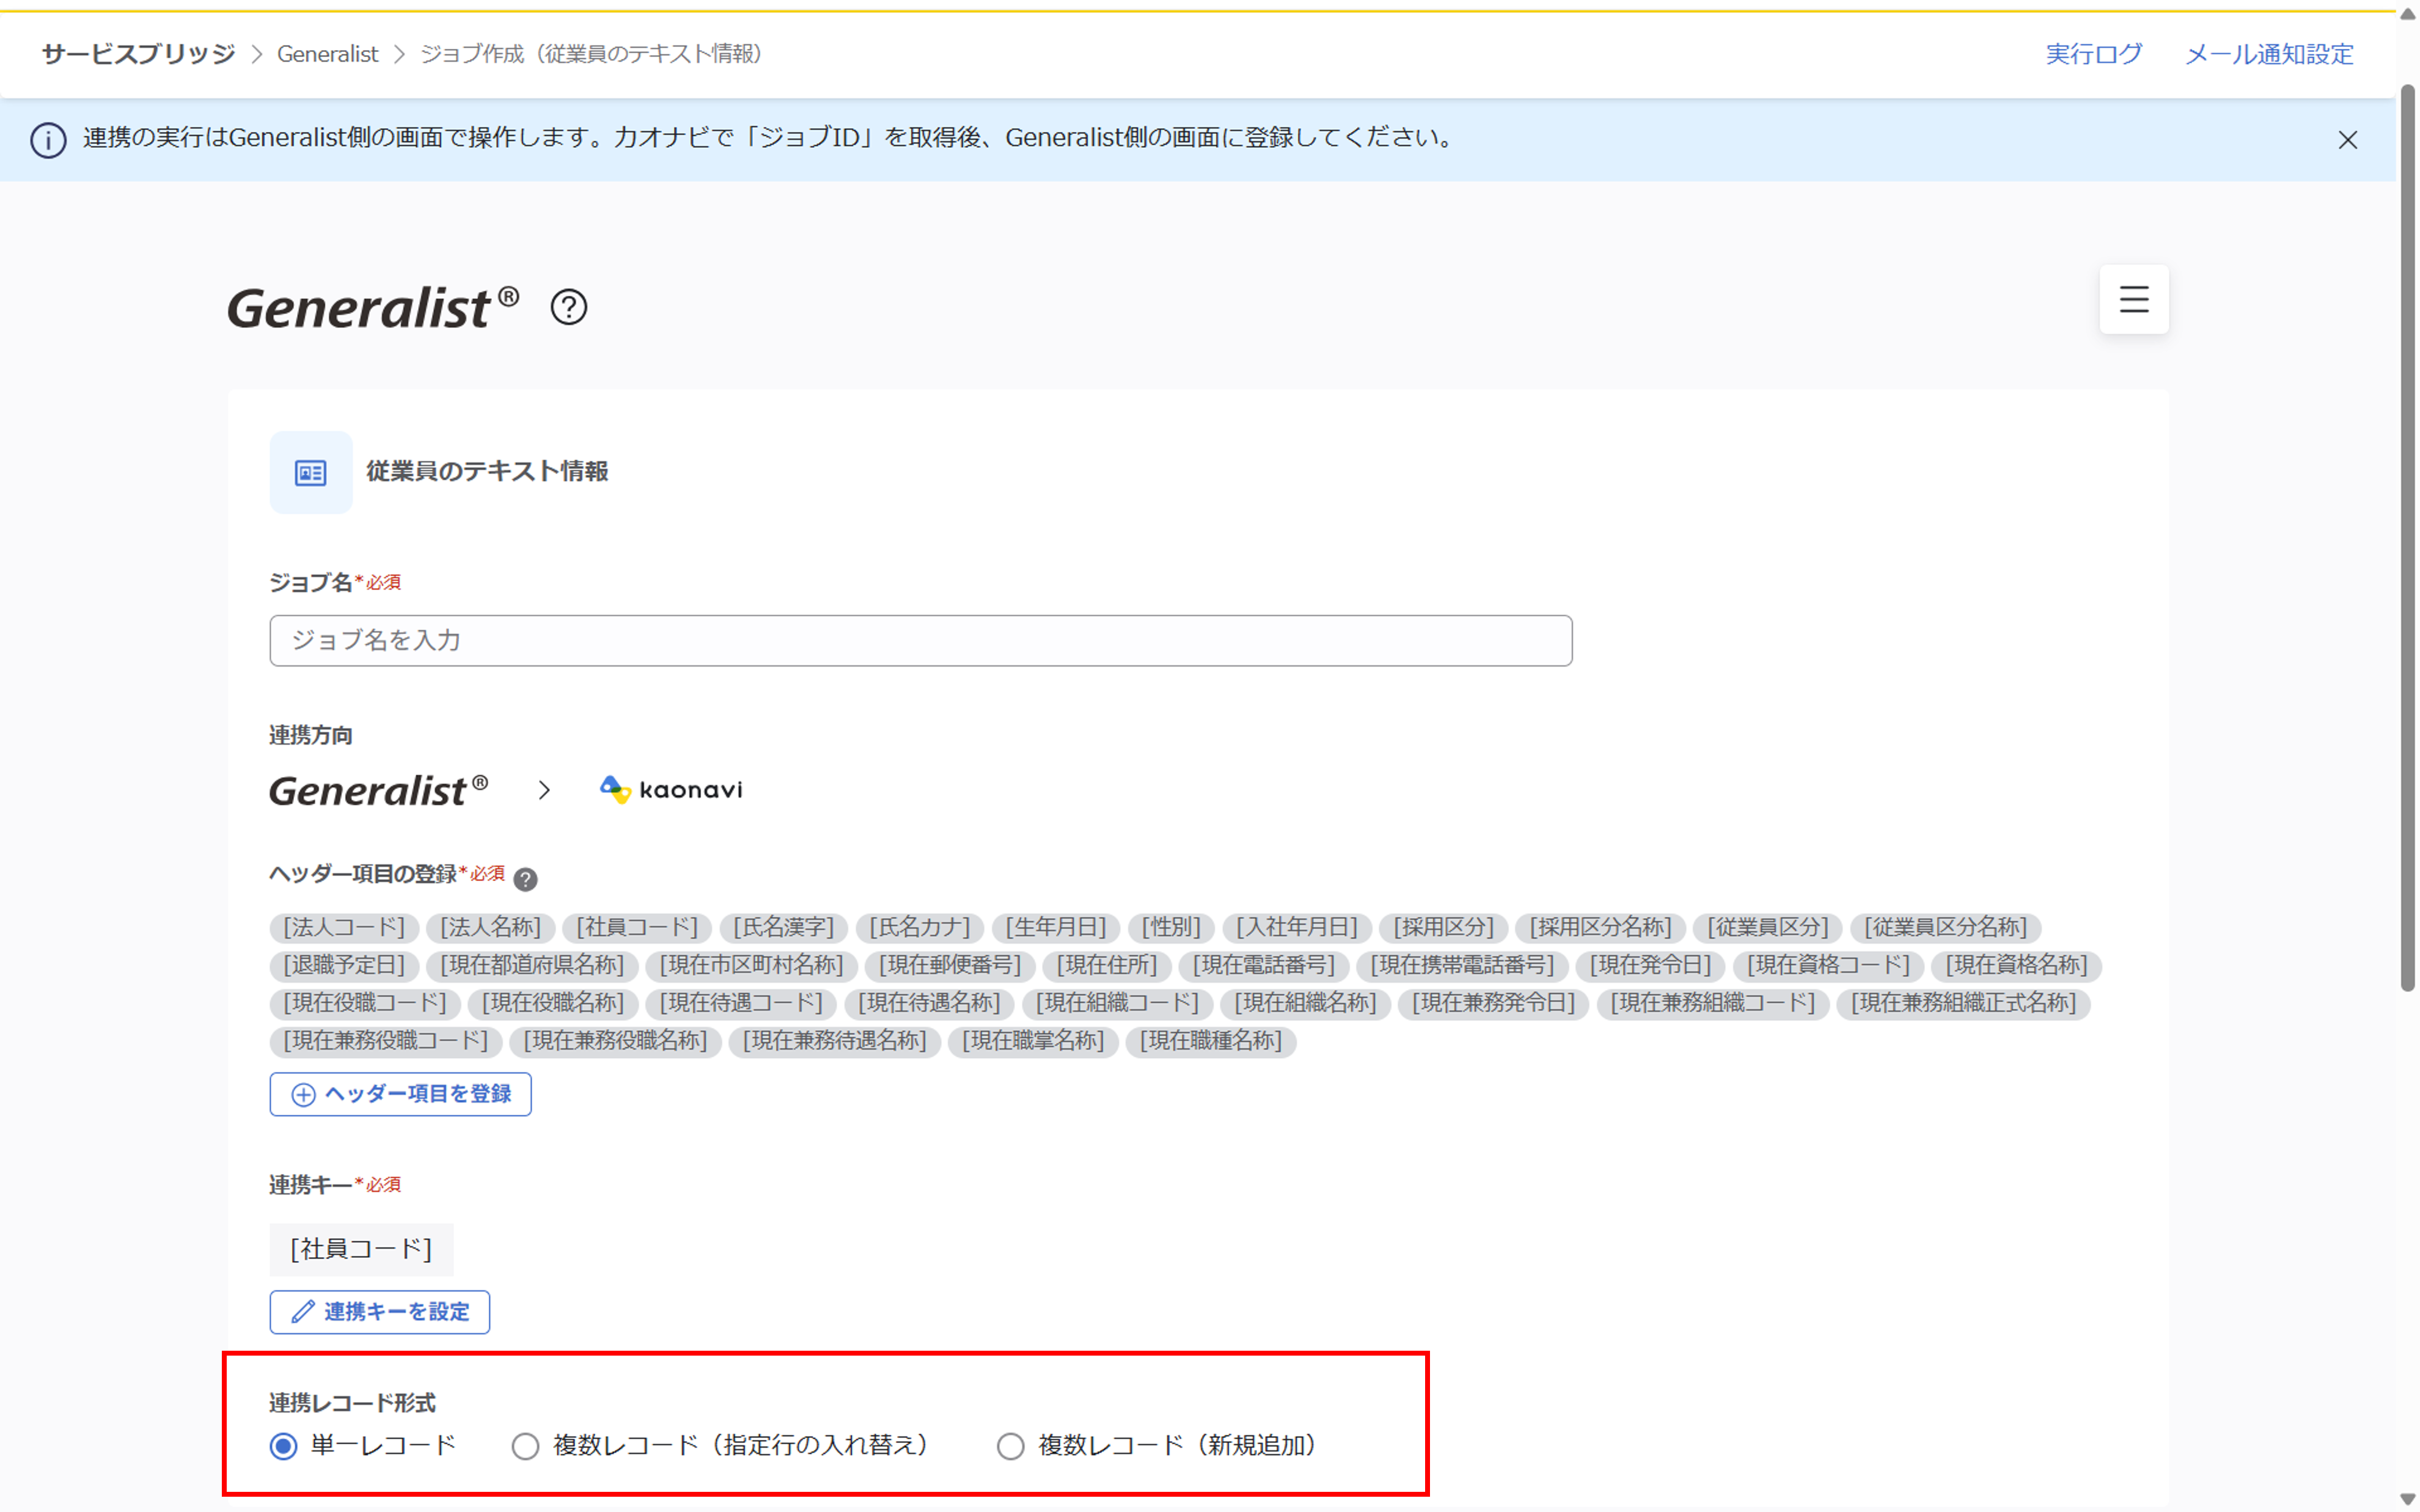Dismiss the info banner with the X
The image size is (2420, 1512).
(2347, 140)
